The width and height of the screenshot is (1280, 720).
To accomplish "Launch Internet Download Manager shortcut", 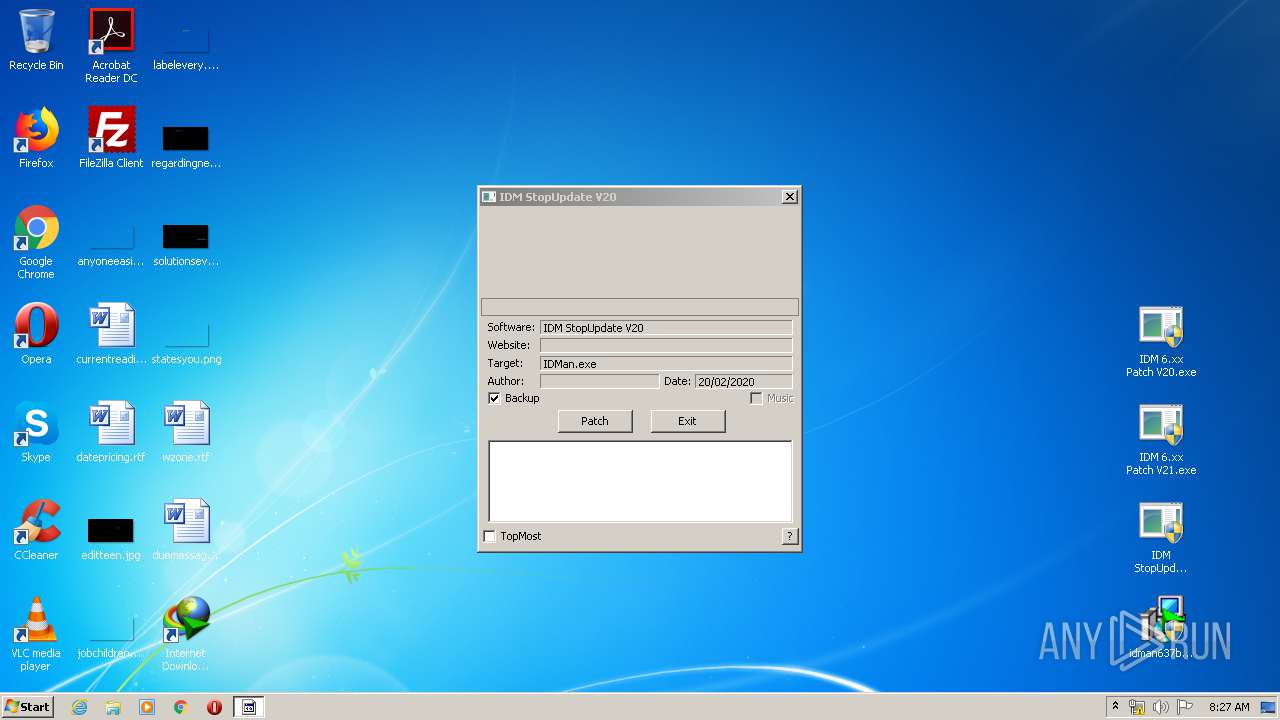I will click(186, 634).
